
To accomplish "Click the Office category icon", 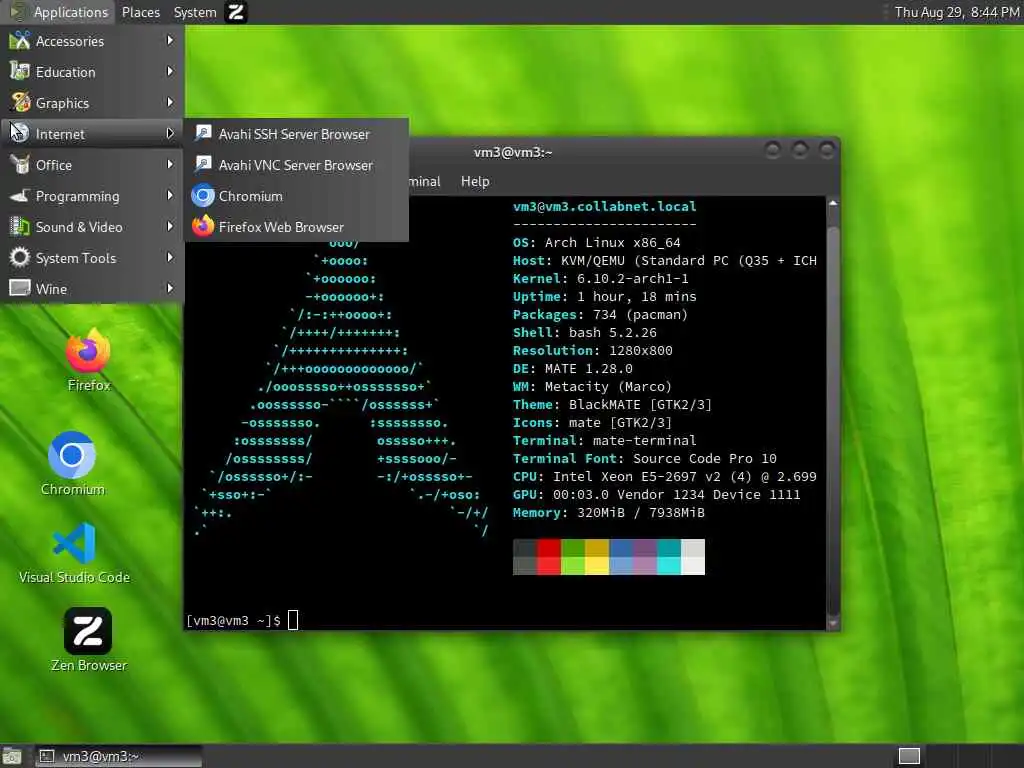I will (x=20, y=165).
